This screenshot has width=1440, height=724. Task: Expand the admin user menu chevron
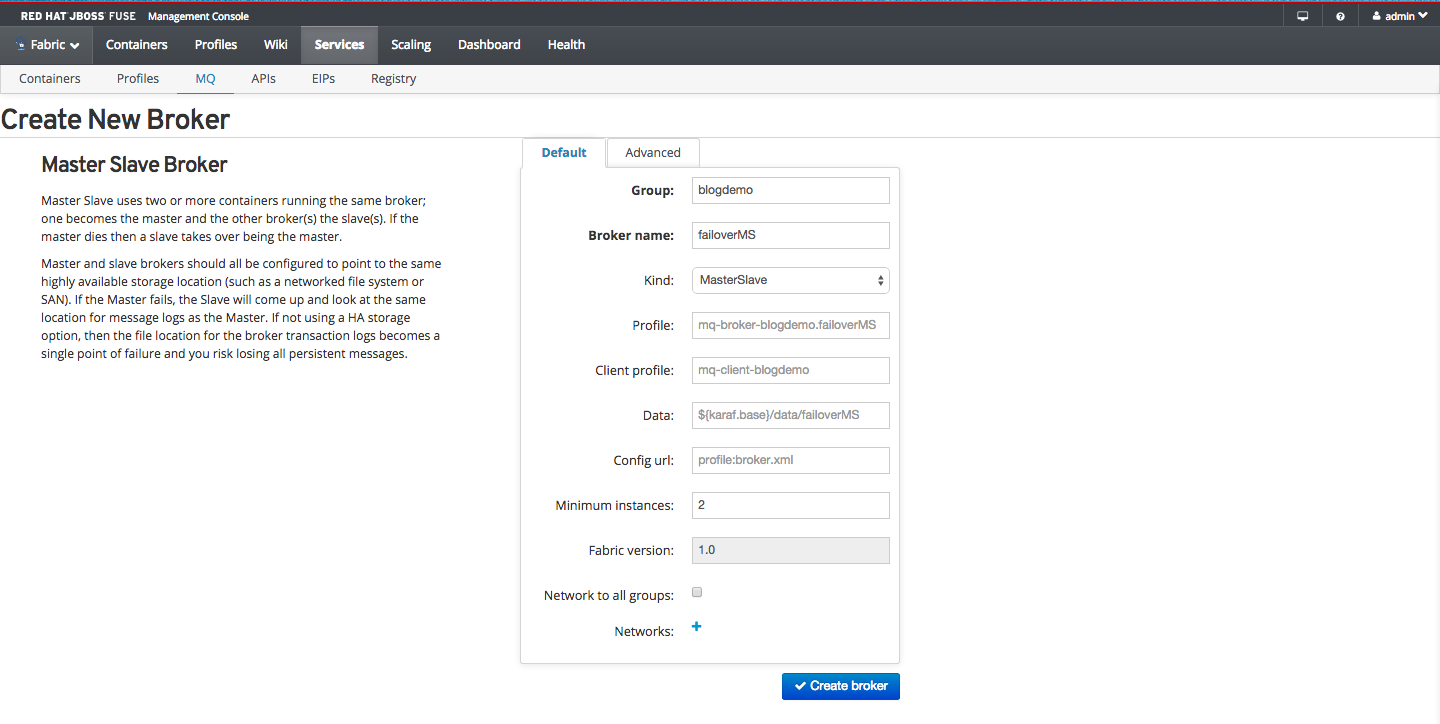point(1423,16)
